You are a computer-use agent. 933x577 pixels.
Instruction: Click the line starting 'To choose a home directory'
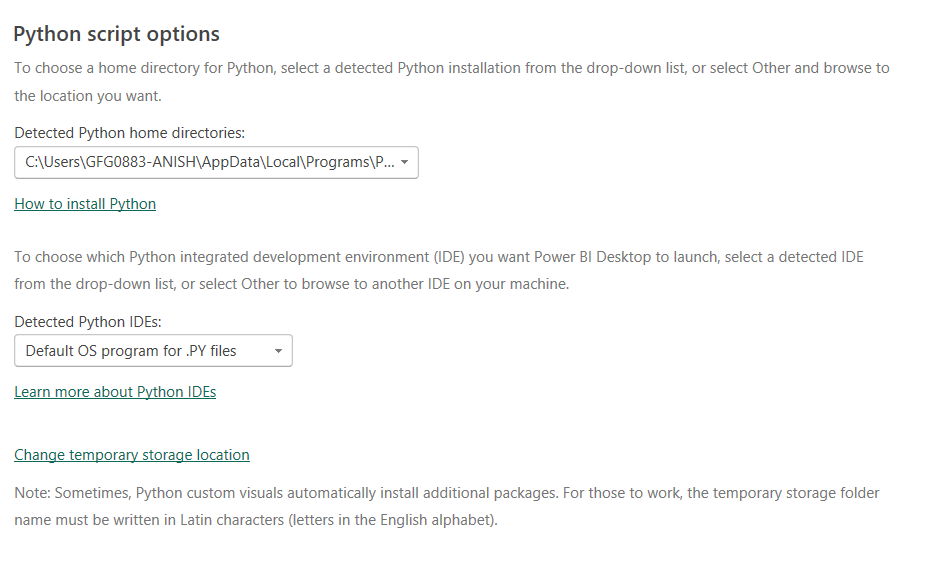[451, 68]
